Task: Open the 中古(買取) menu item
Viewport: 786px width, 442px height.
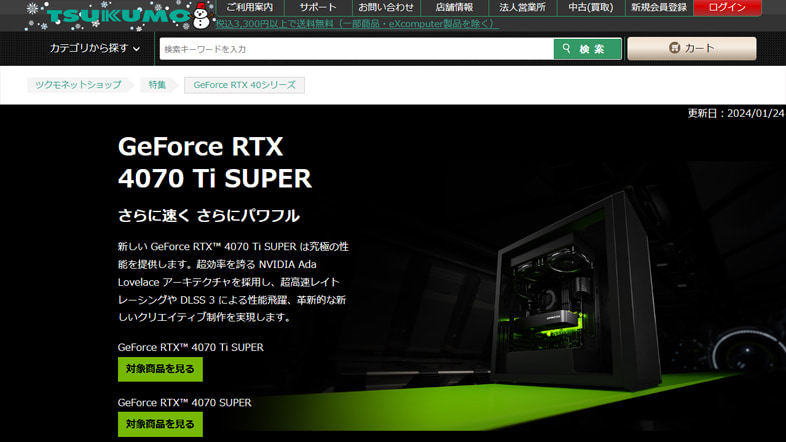Action: pyautogui.click(x=591, y=8)
